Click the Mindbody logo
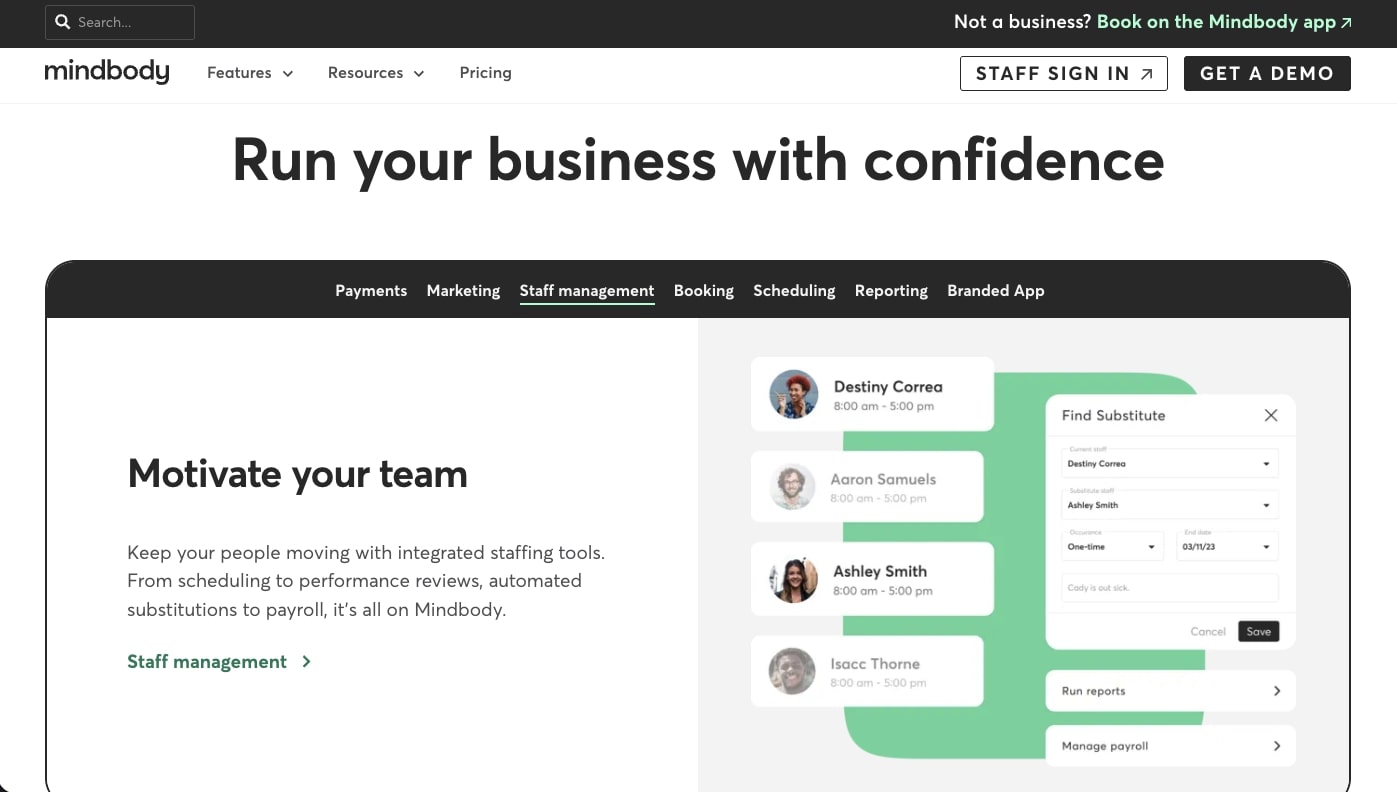This screenshot has width=1397, height=792. tap(107, 73)
